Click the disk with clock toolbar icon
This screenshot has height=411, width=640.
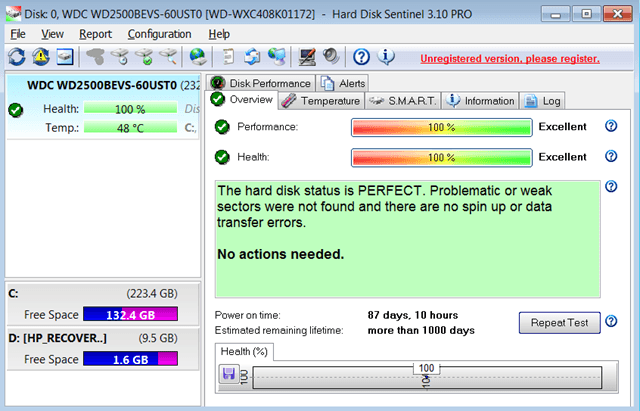pyautogui.click(x=120, y=57)
